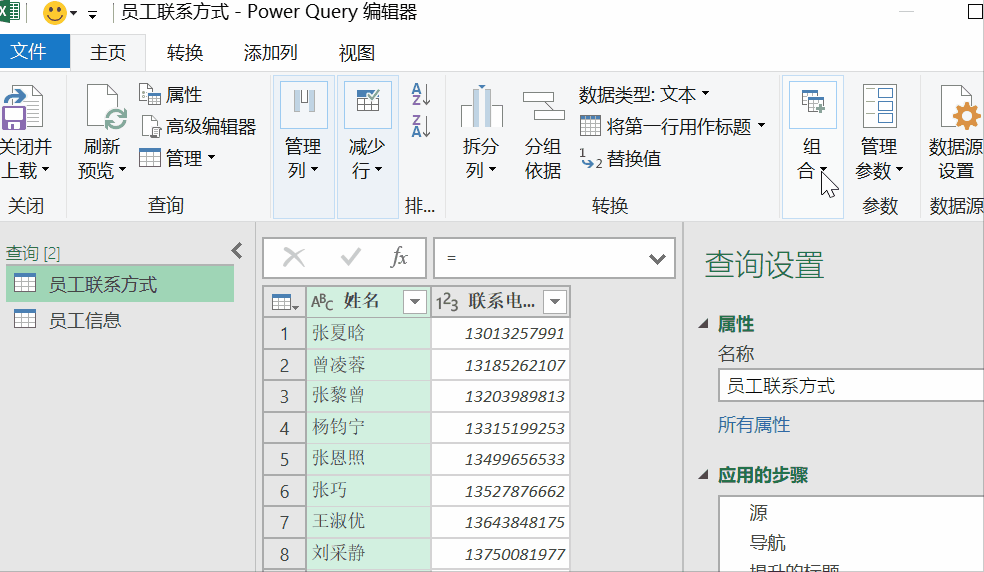Cancel formula with the X icon
The image size is (984, 572).
[294, 257]
